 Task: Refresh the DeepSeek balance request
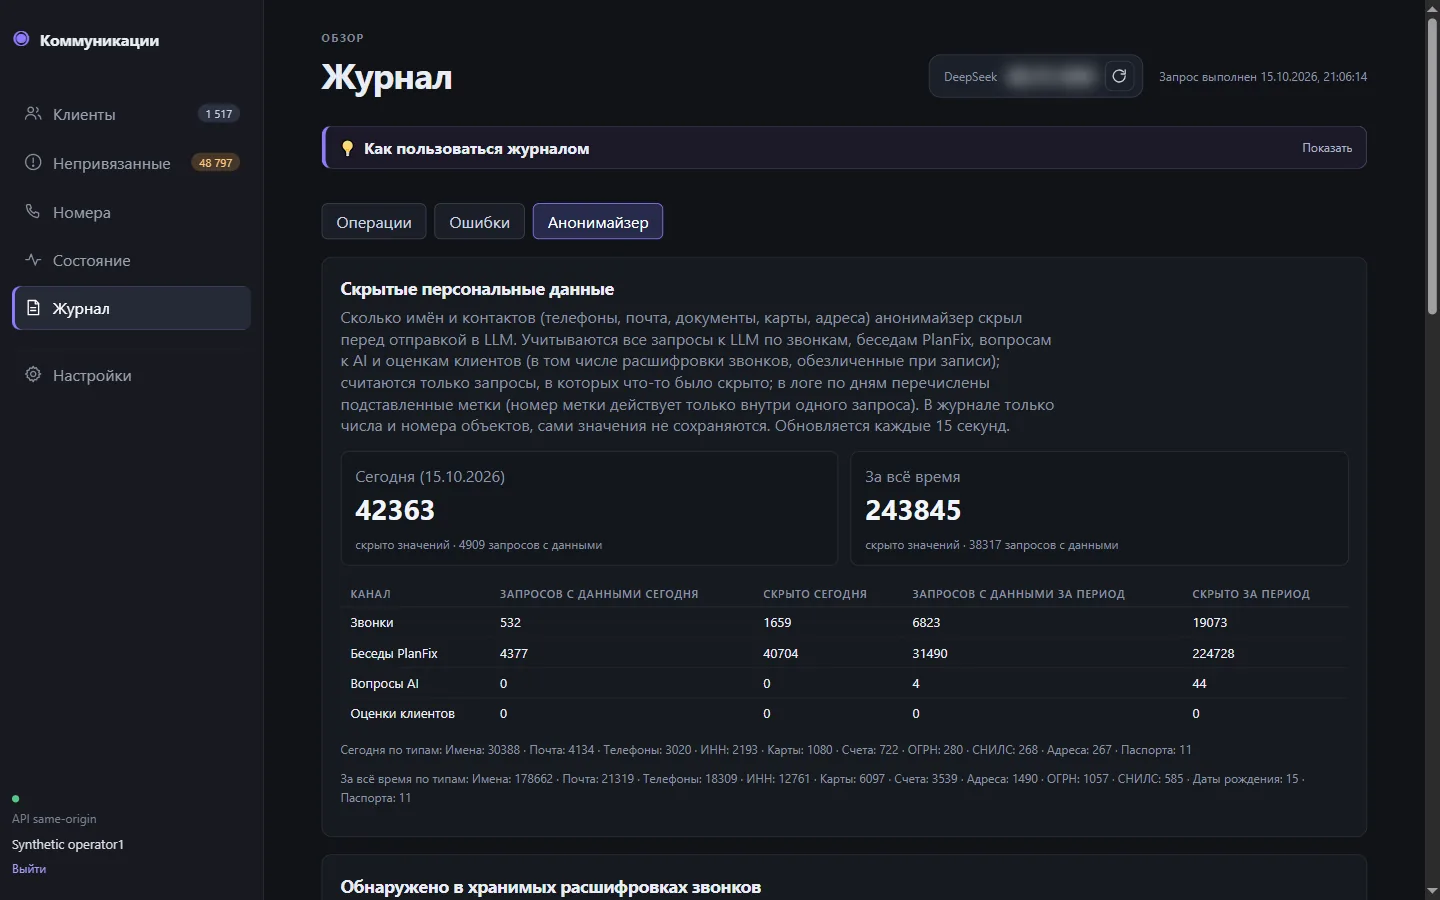[1119, 76]
